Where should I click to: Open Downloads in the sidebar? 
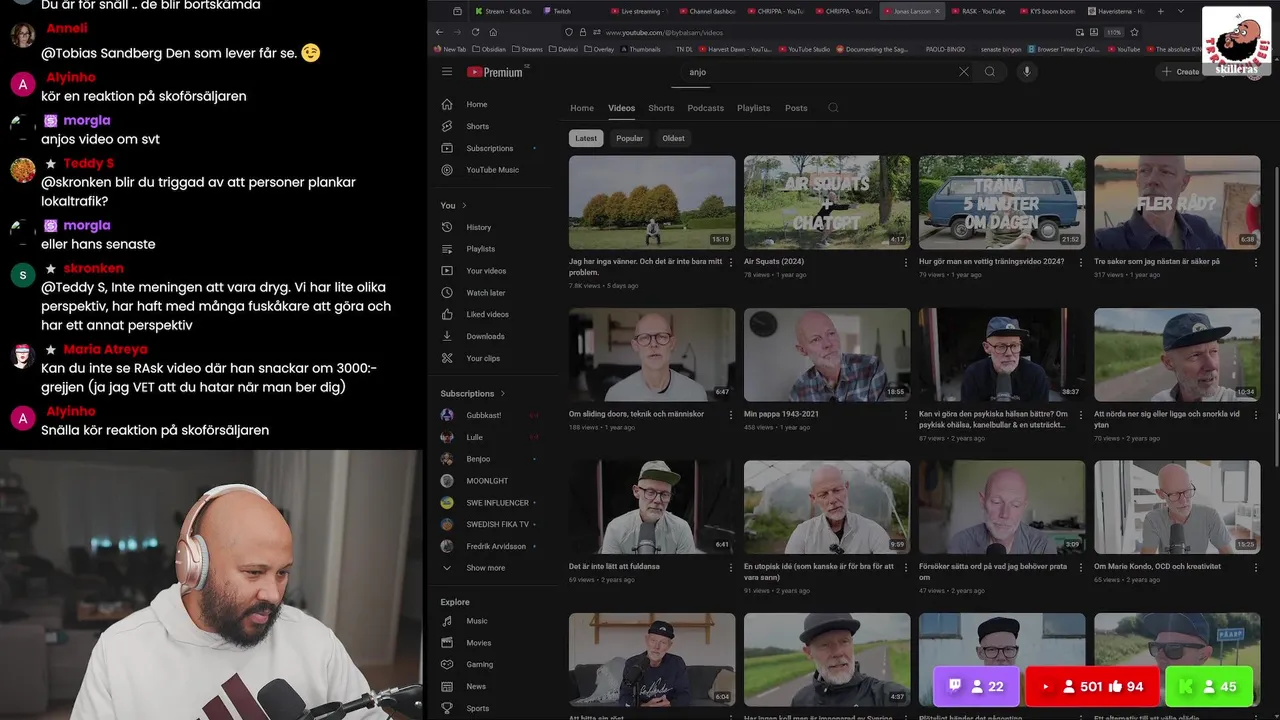[x=485, y=336]
